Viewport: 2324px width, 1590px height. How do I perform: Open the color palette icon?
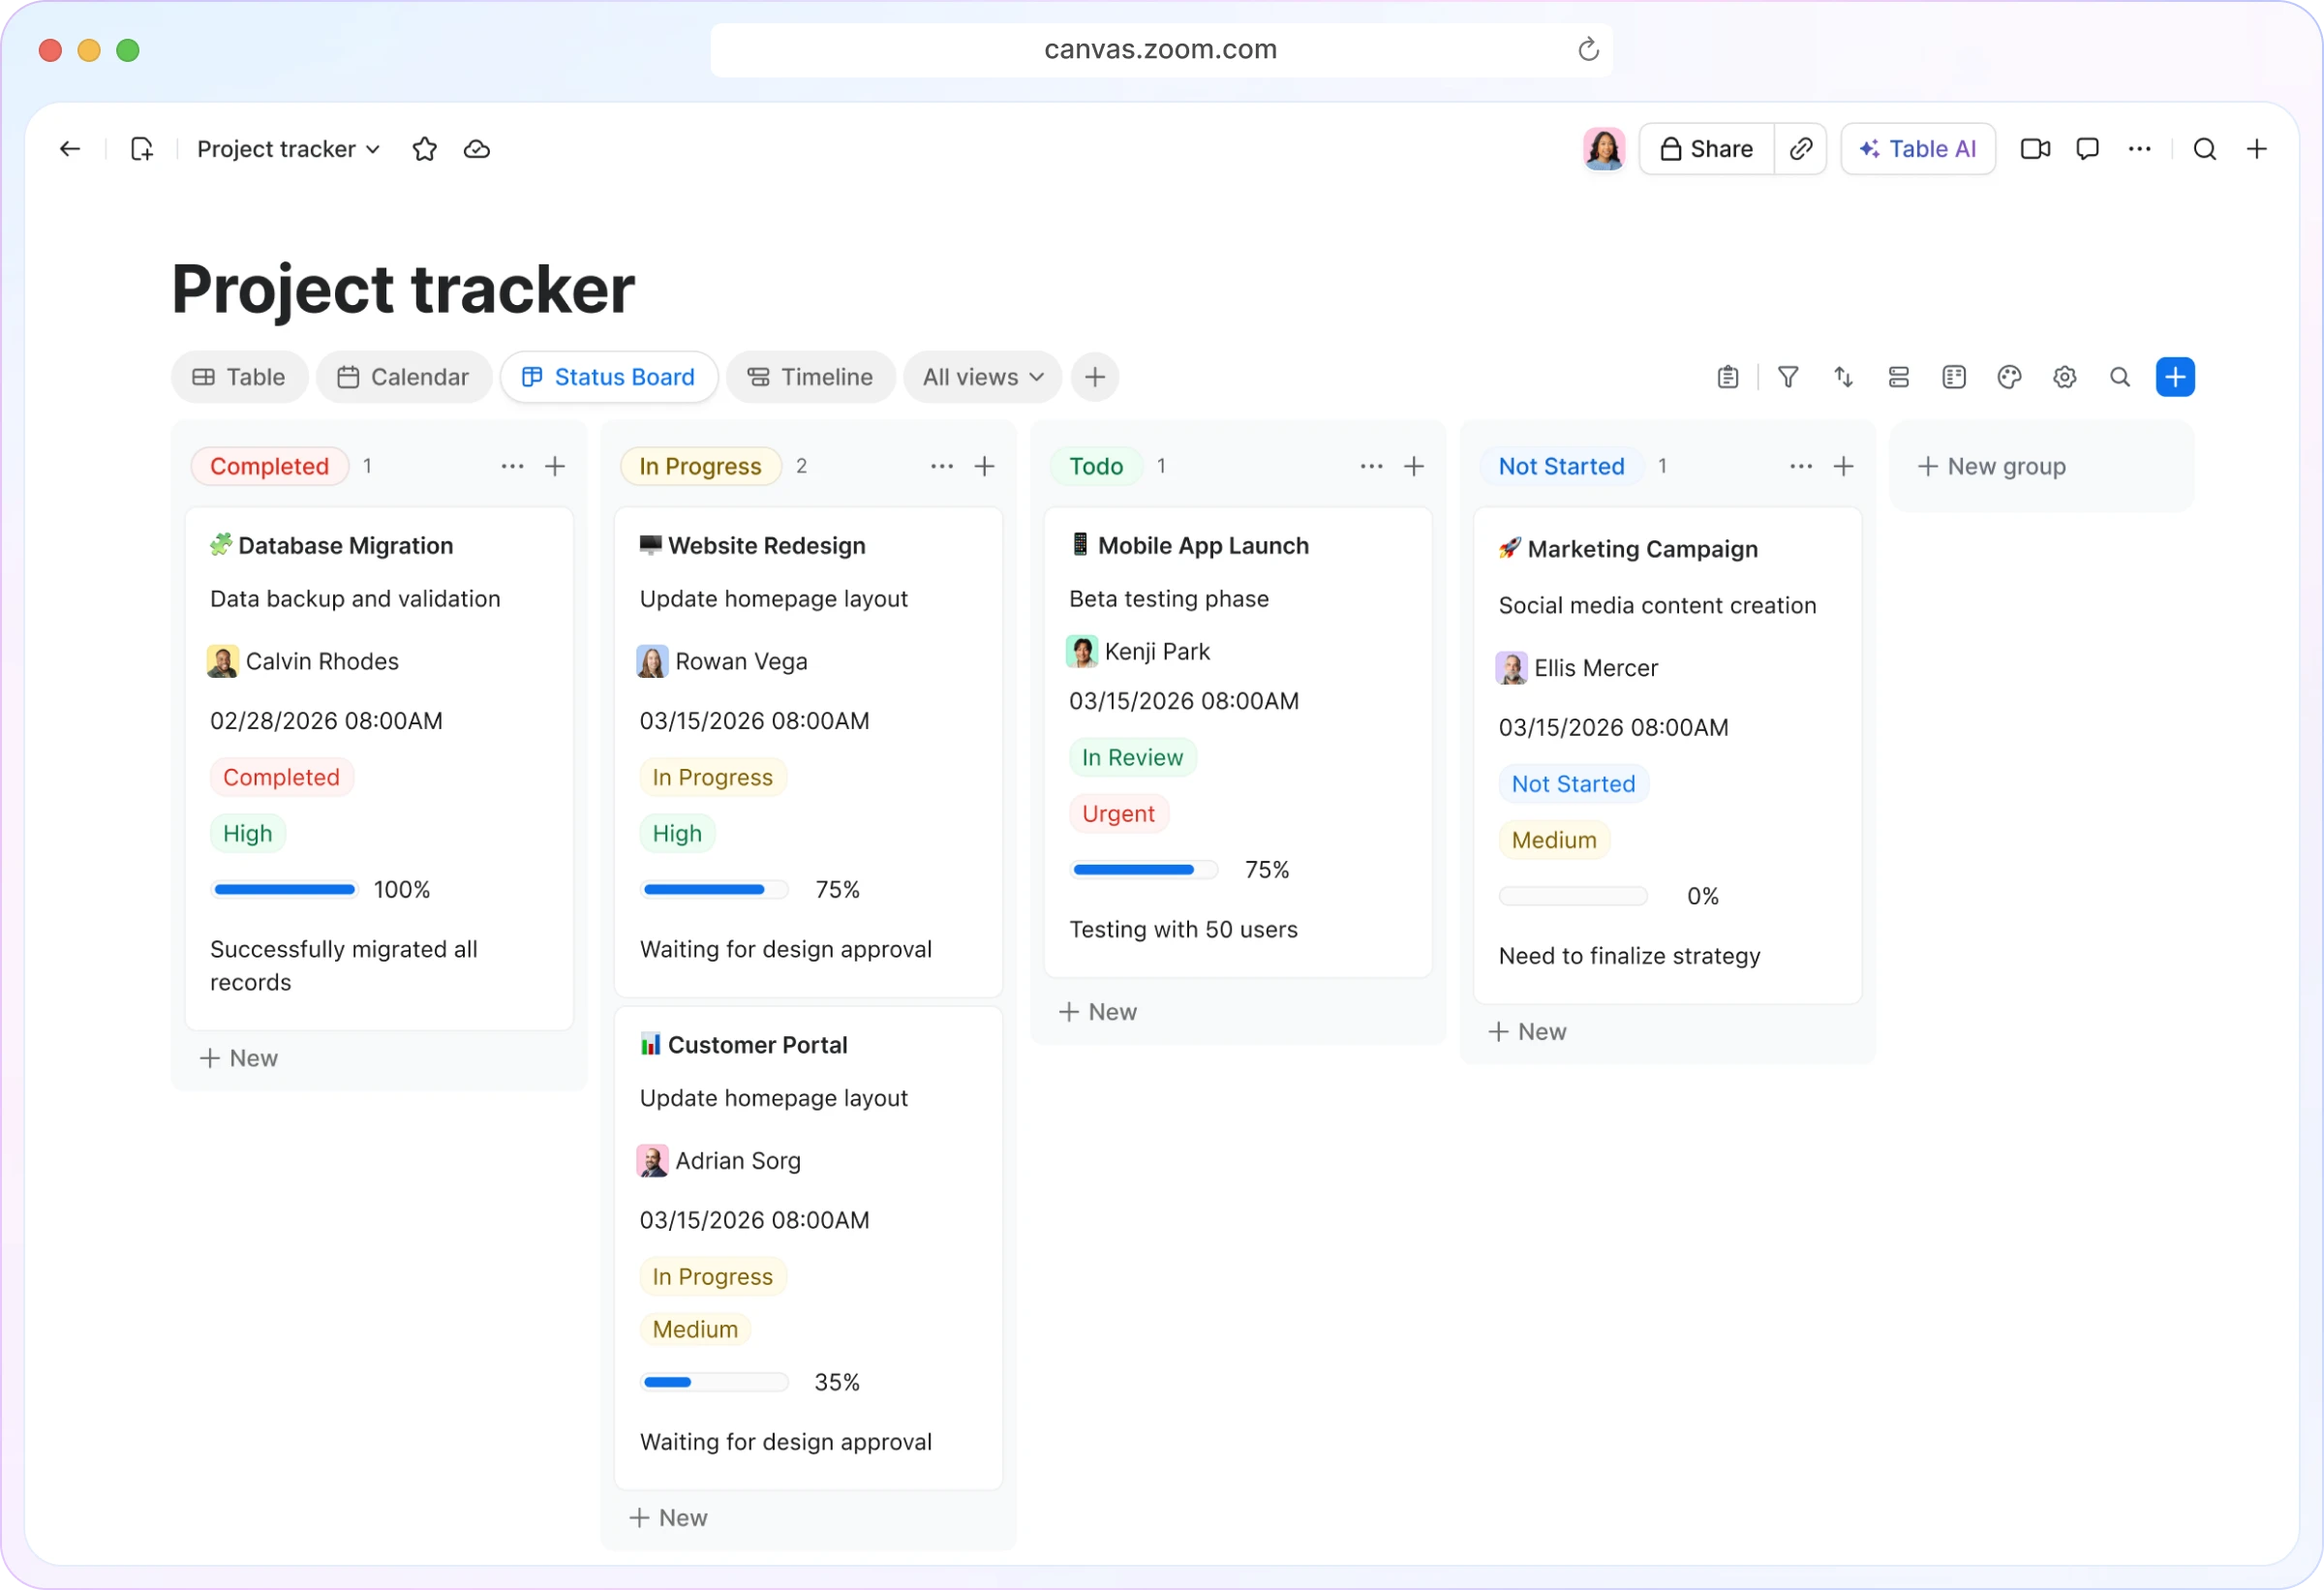pyautogui.click(x=2009, y=377)
